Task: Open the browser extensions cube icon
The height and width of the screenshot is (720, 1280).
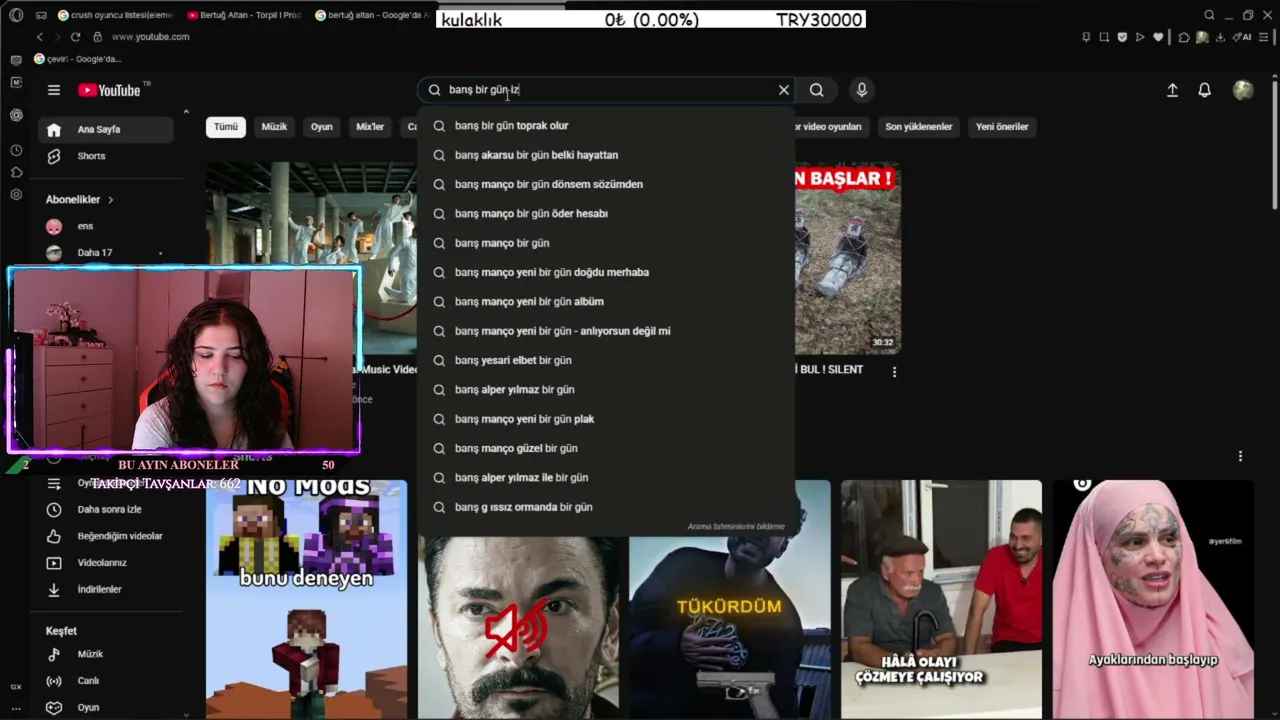Action: click(x=1184, y=37)
